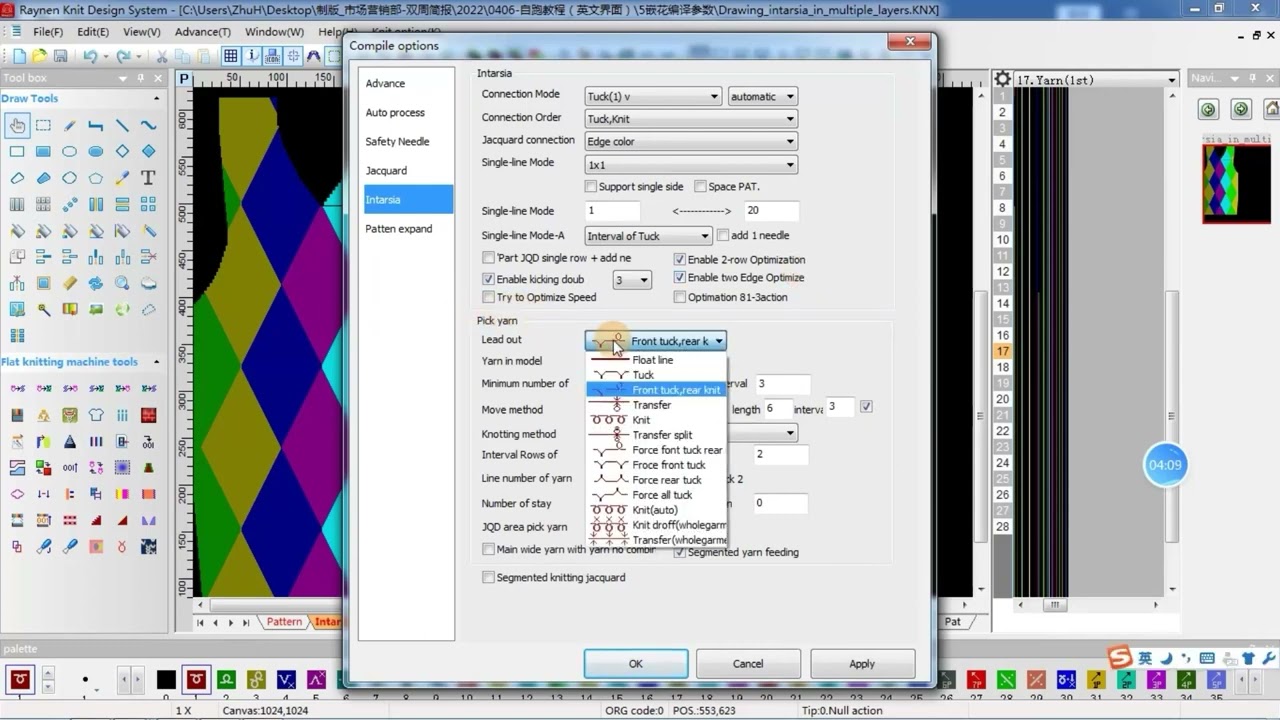This screenshot has width=1280, height=720.
Task: Switch to the Pattern sheet tab
Action: pos(284,621)
